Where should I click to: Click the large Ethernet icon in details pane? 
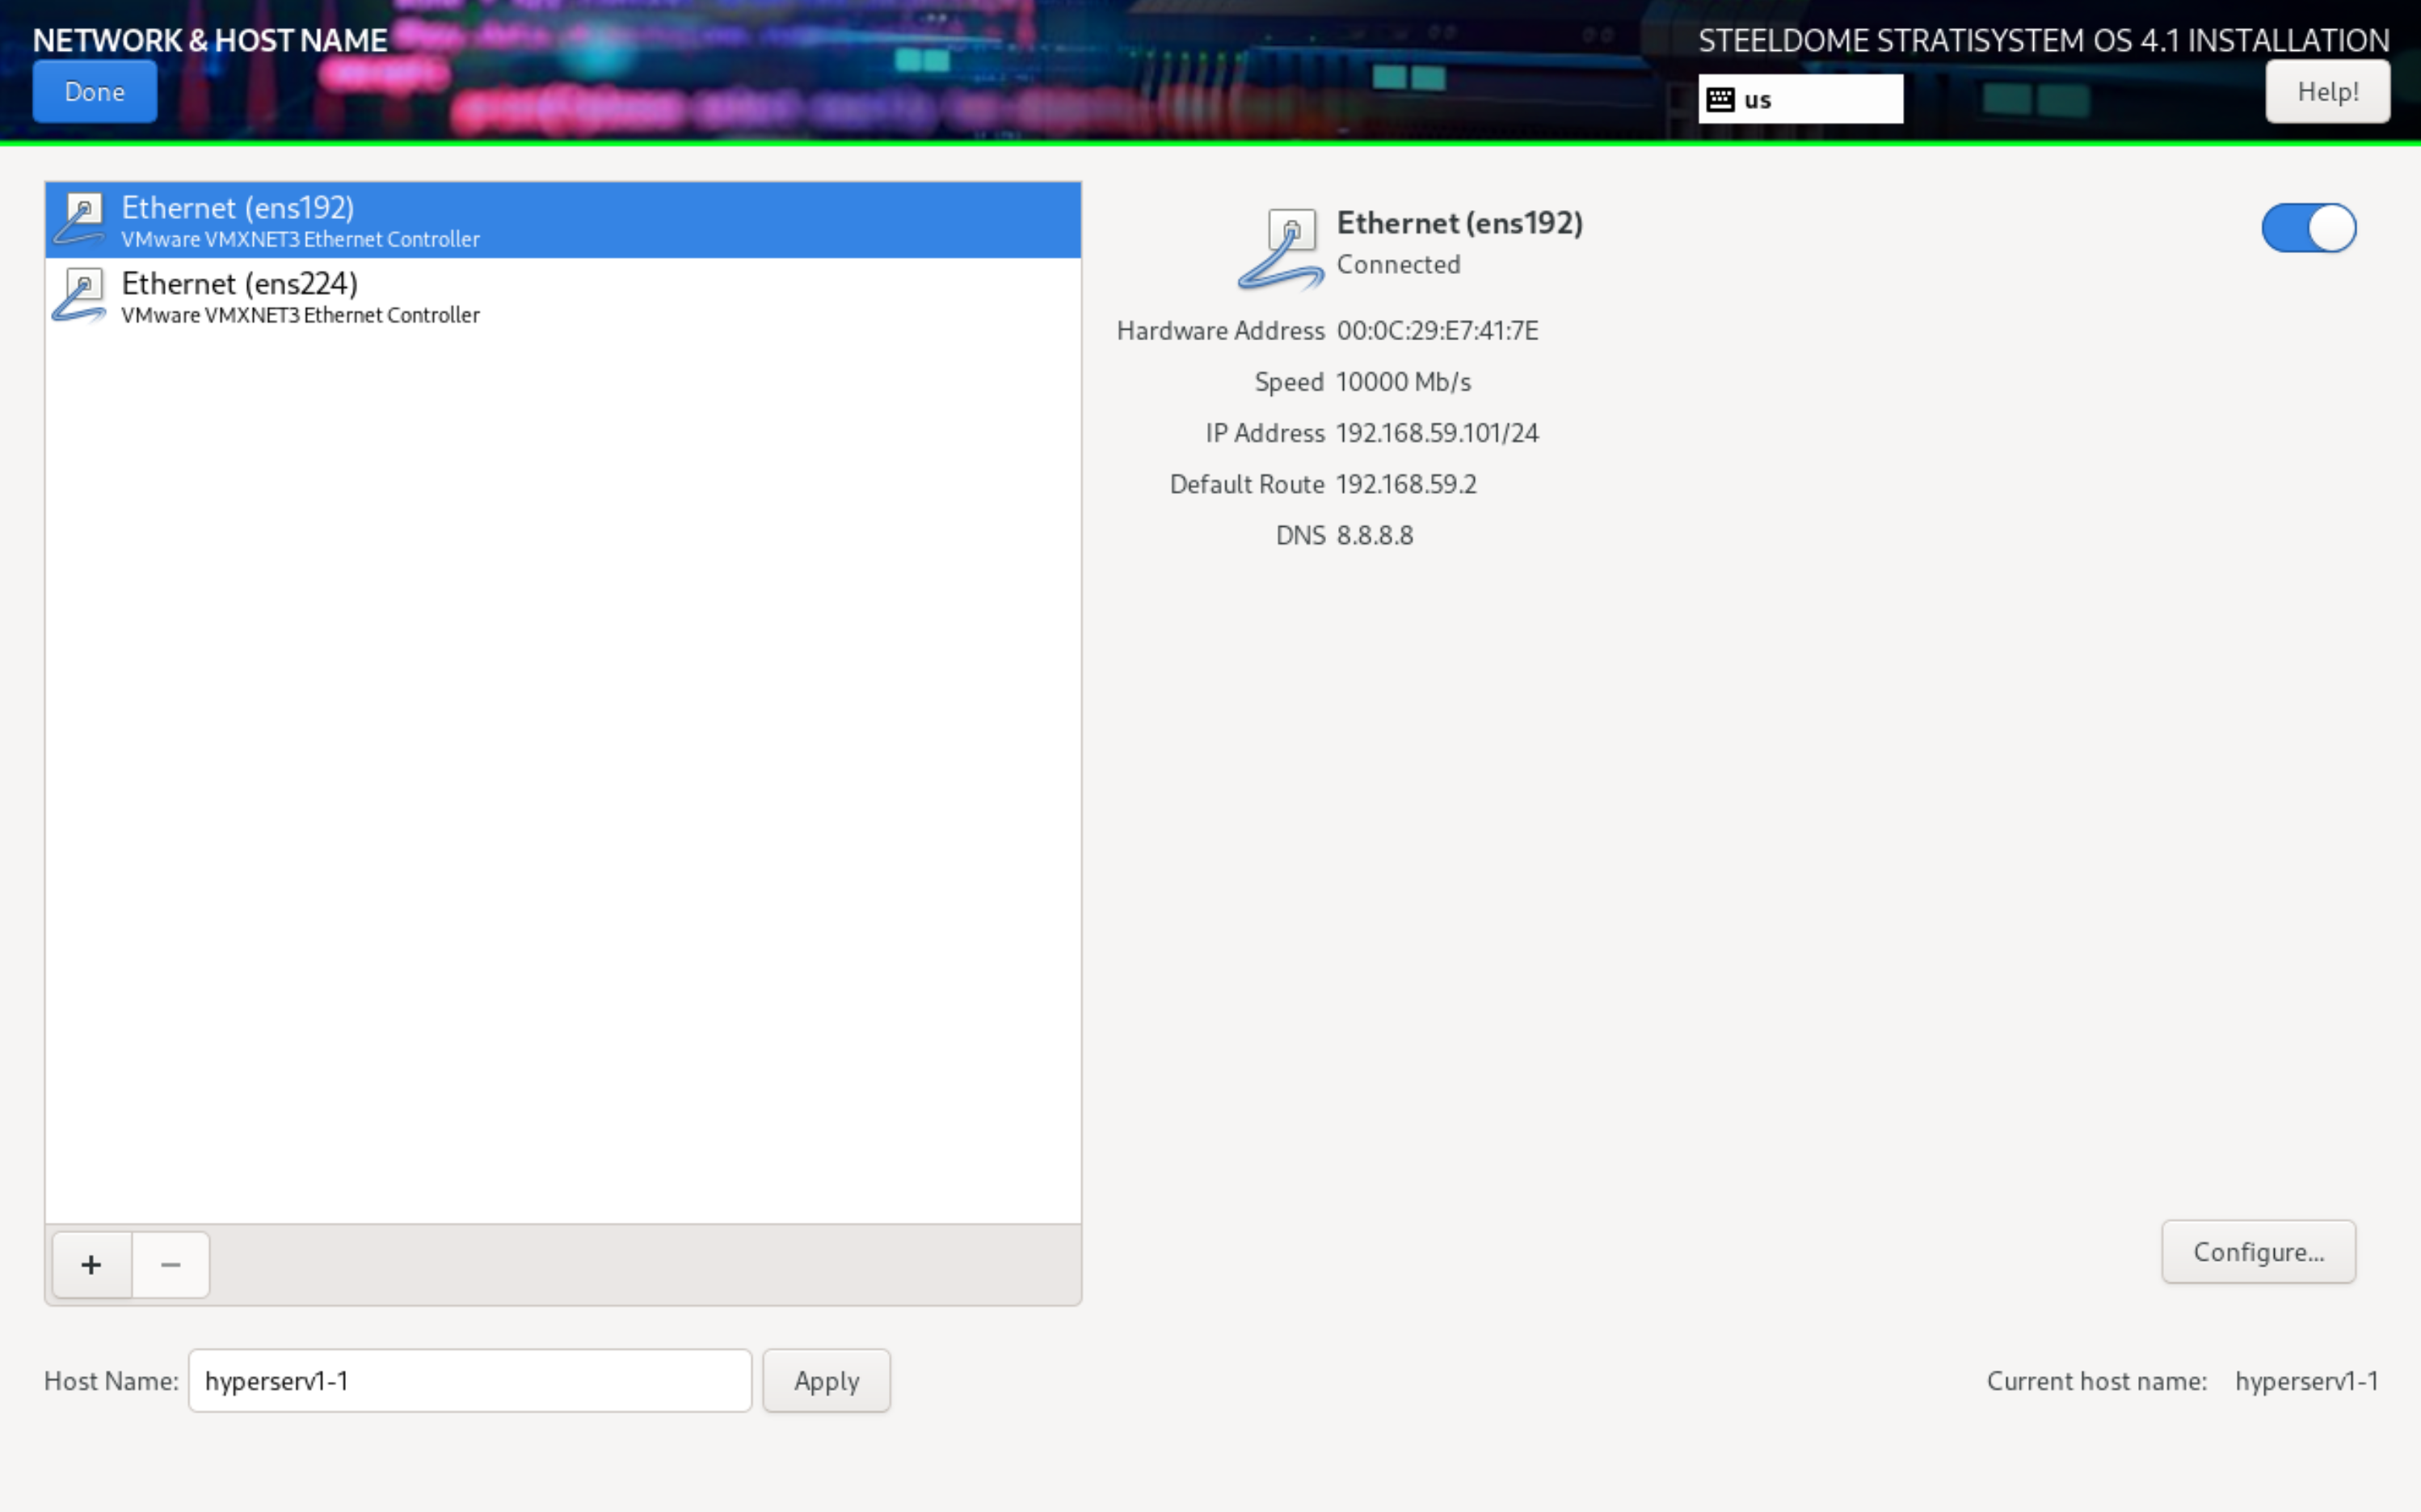1283,250
